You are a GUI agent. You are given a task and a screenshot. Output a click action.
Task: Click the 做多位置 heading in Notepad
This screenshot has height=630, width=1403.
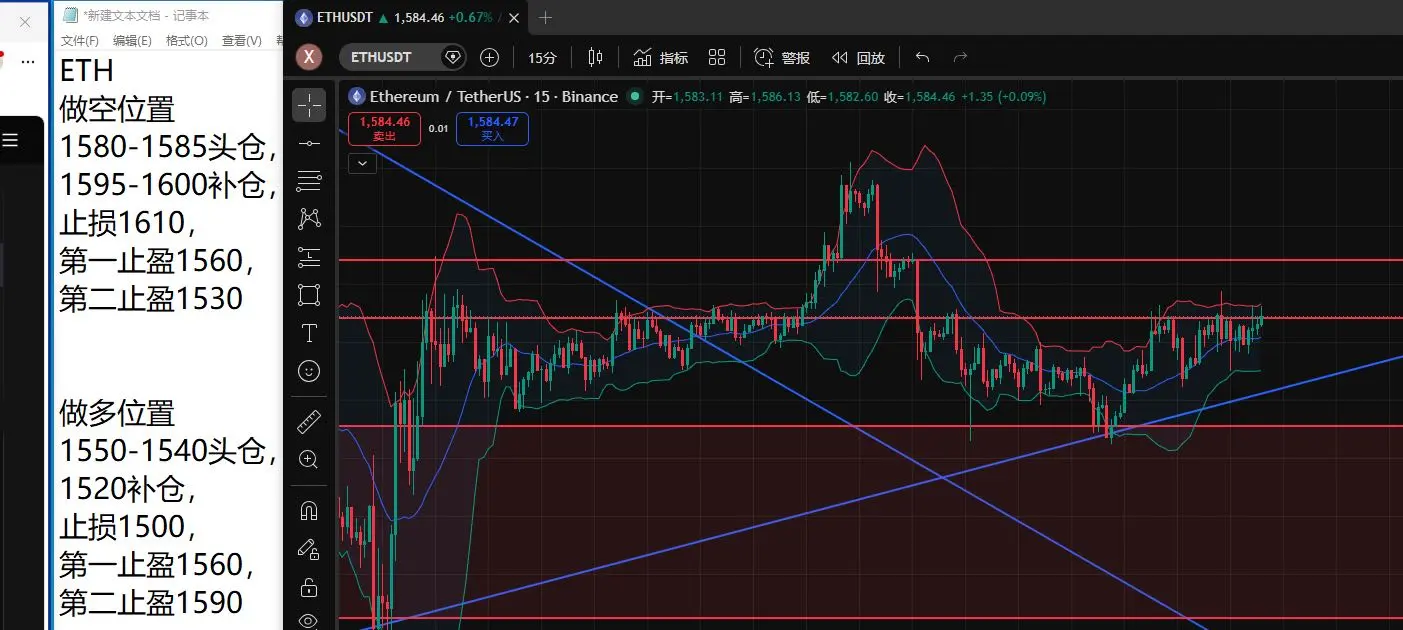click(117, 412)
